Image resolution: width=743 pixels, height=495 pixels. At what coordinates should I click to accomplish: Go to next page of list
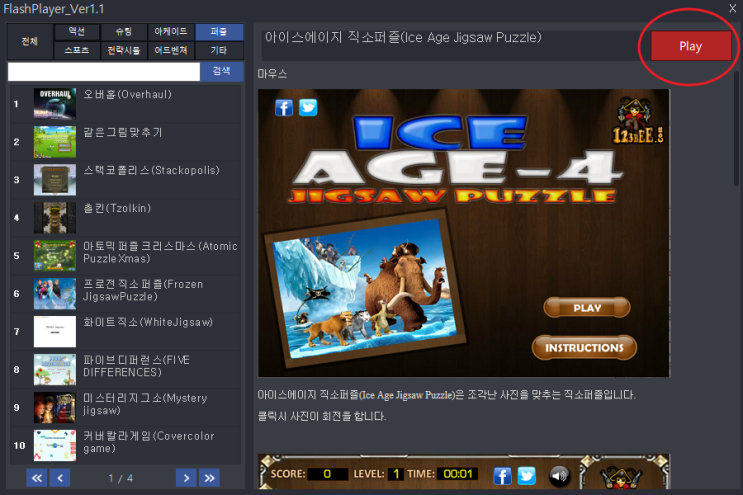186,478
